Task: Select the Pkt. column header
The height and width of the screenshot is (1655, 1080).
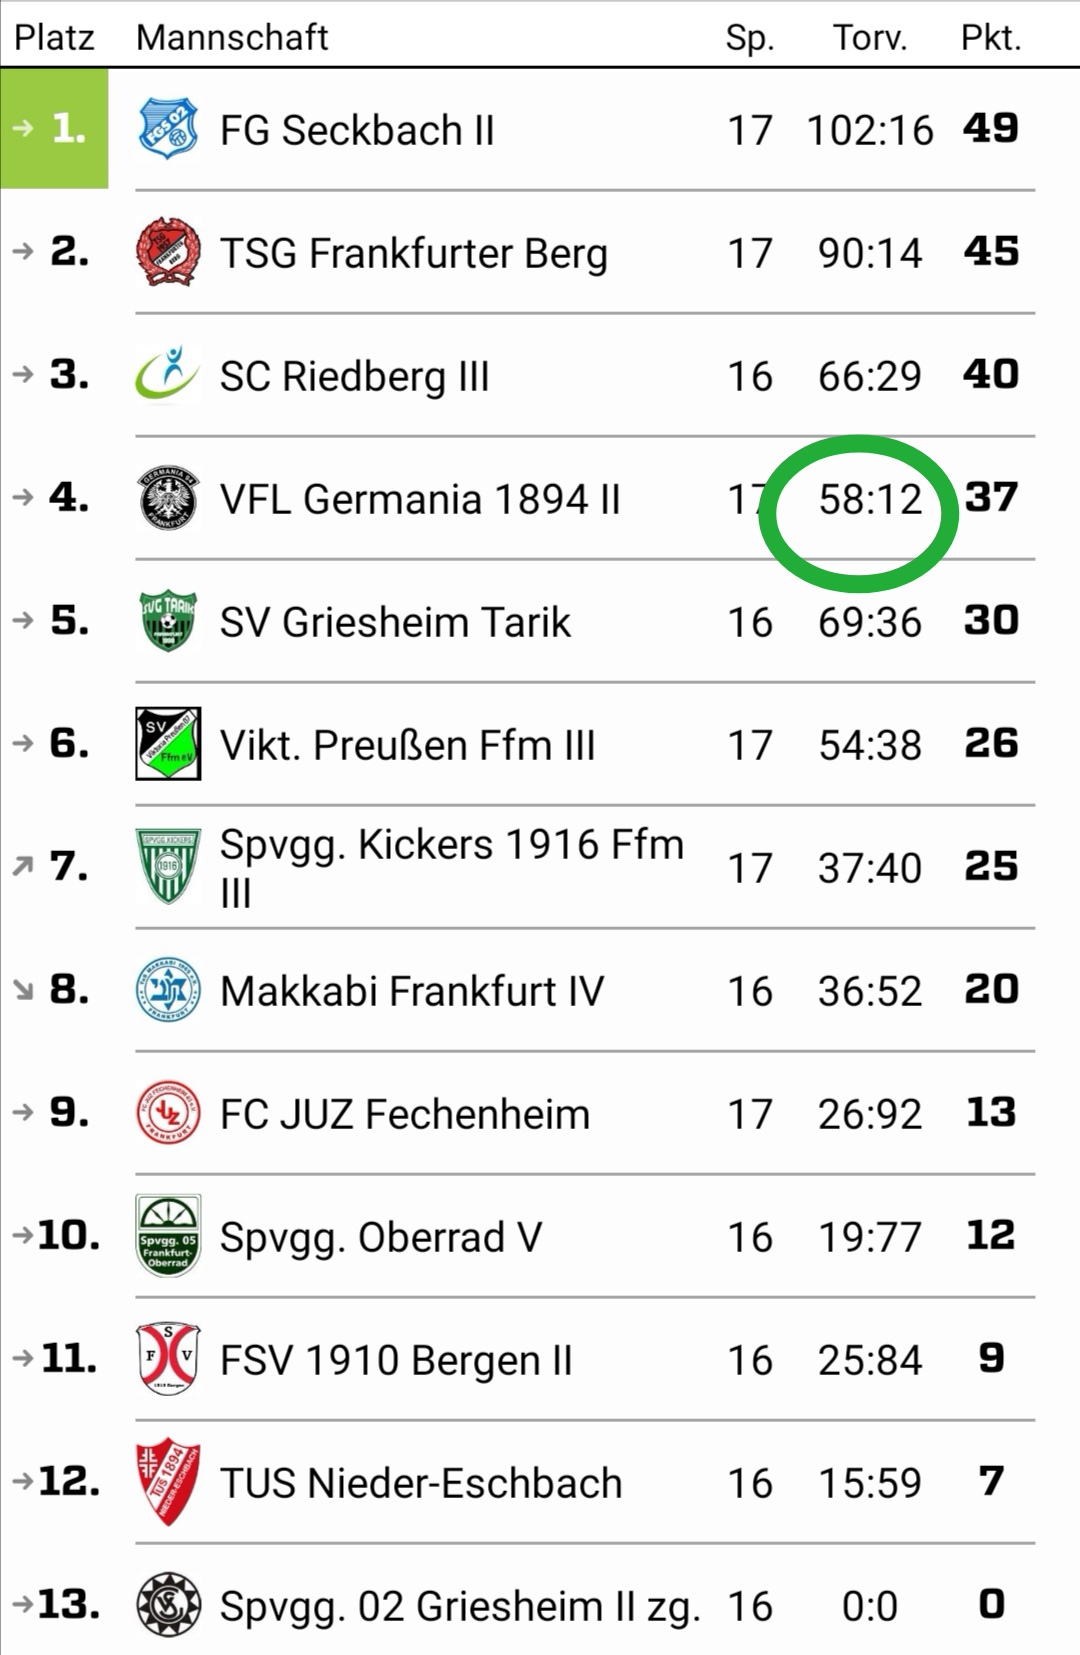Action: coord(991,38)
